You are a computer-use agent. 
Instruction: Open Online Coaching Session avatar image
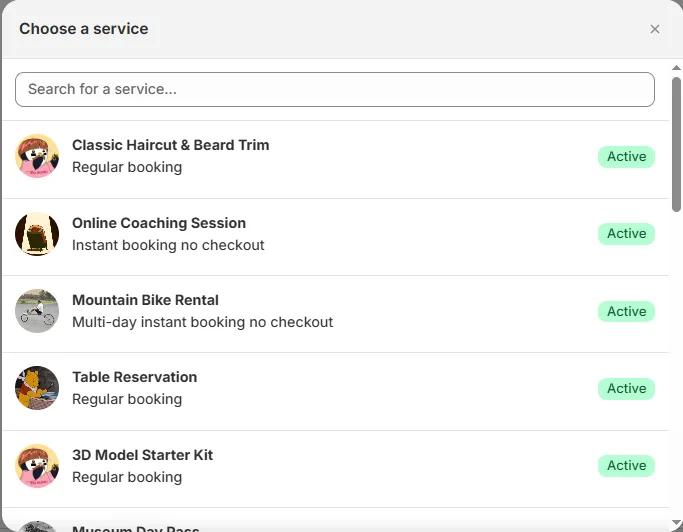tap(37, 234)
